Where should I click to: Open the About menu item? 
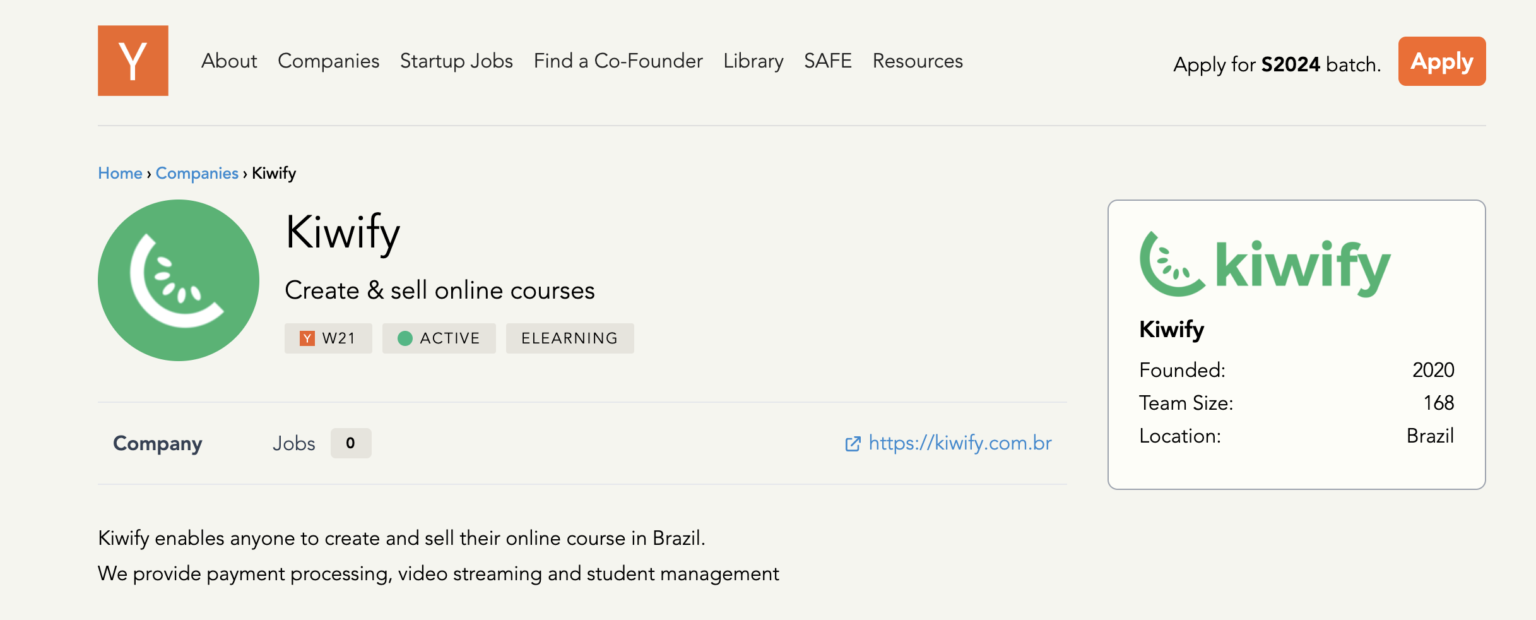[x=229, y=61]
